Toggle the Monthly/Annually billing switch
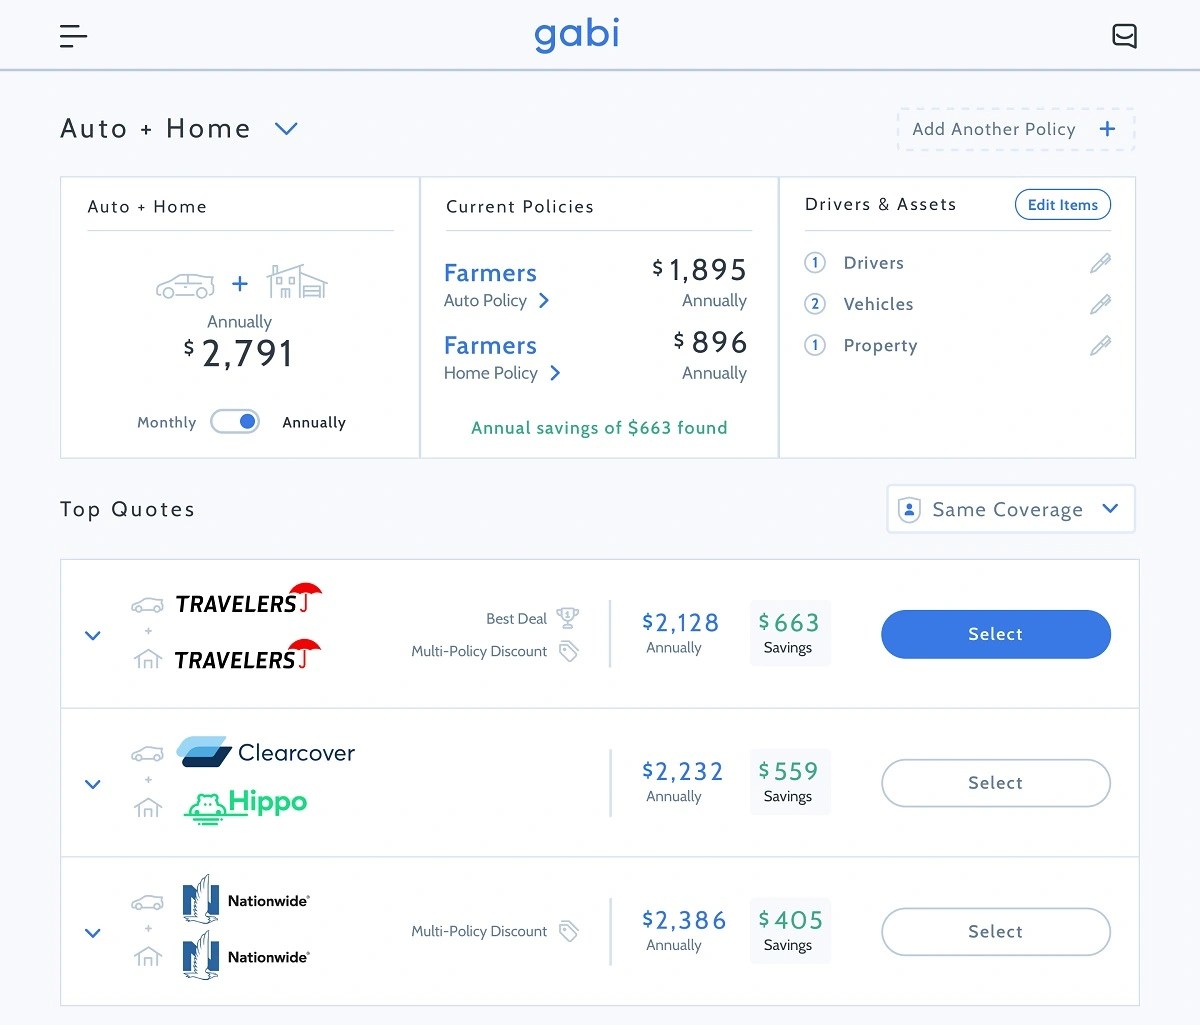 (x=235, y=422)
